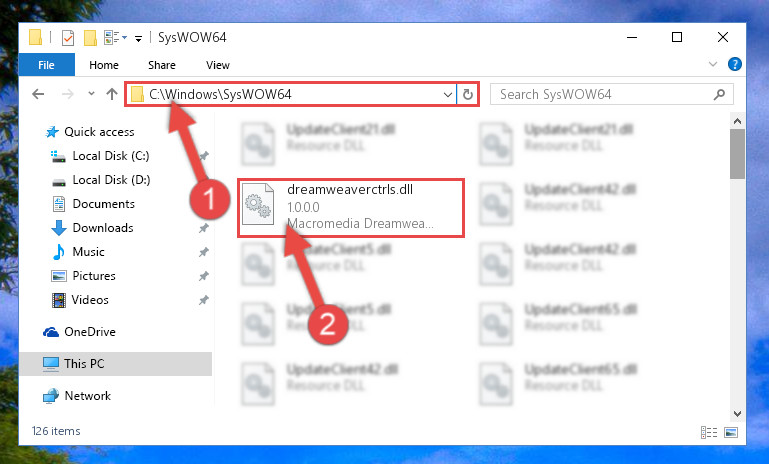Expand the ribbon with the chevron
This screenshot has height=464, width=769.
713,64
